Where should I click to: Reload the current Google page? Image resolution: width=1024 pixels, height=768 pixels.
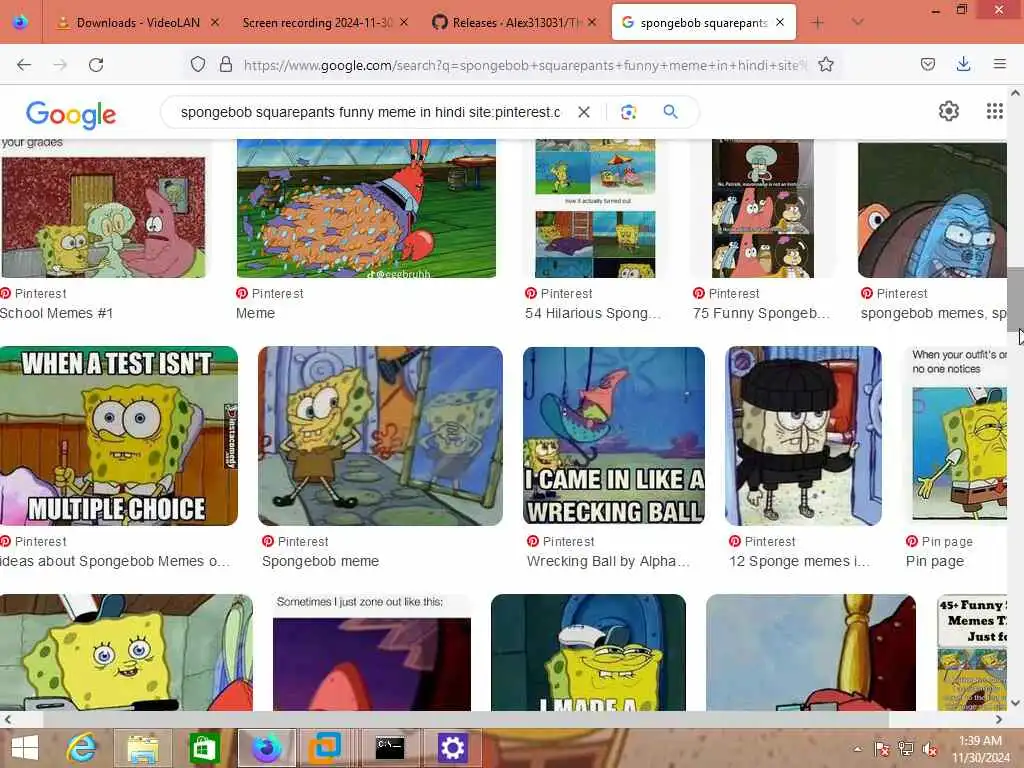96,64
